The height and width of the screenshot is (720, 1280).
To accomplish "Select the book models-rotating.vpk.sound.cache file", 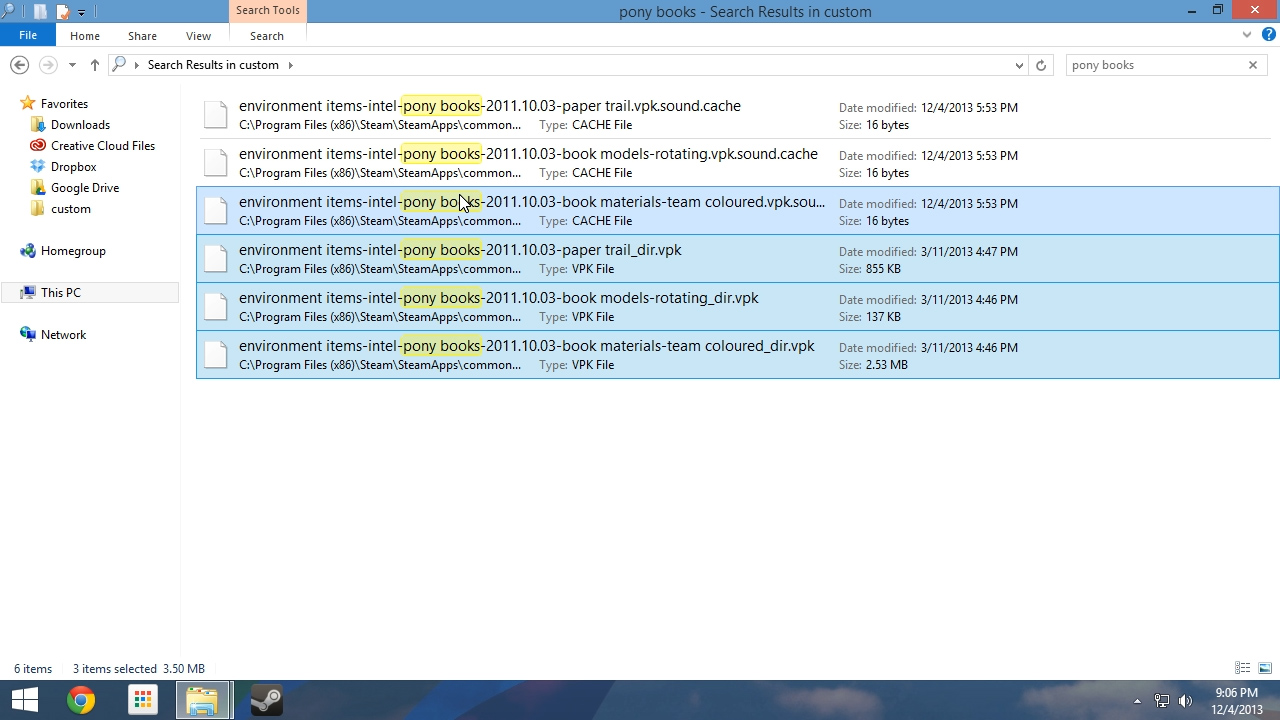I will pos(738,163).
